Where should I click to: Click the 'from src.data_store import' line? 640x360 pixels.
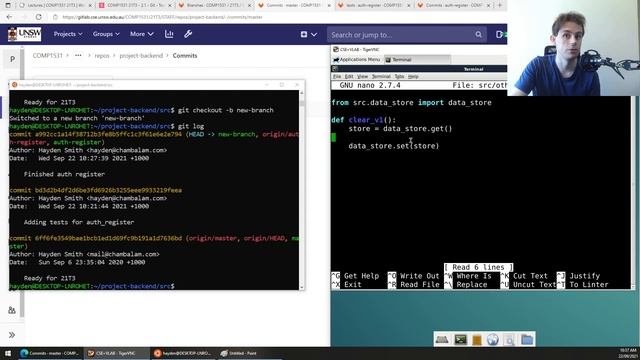click(411, 103)
